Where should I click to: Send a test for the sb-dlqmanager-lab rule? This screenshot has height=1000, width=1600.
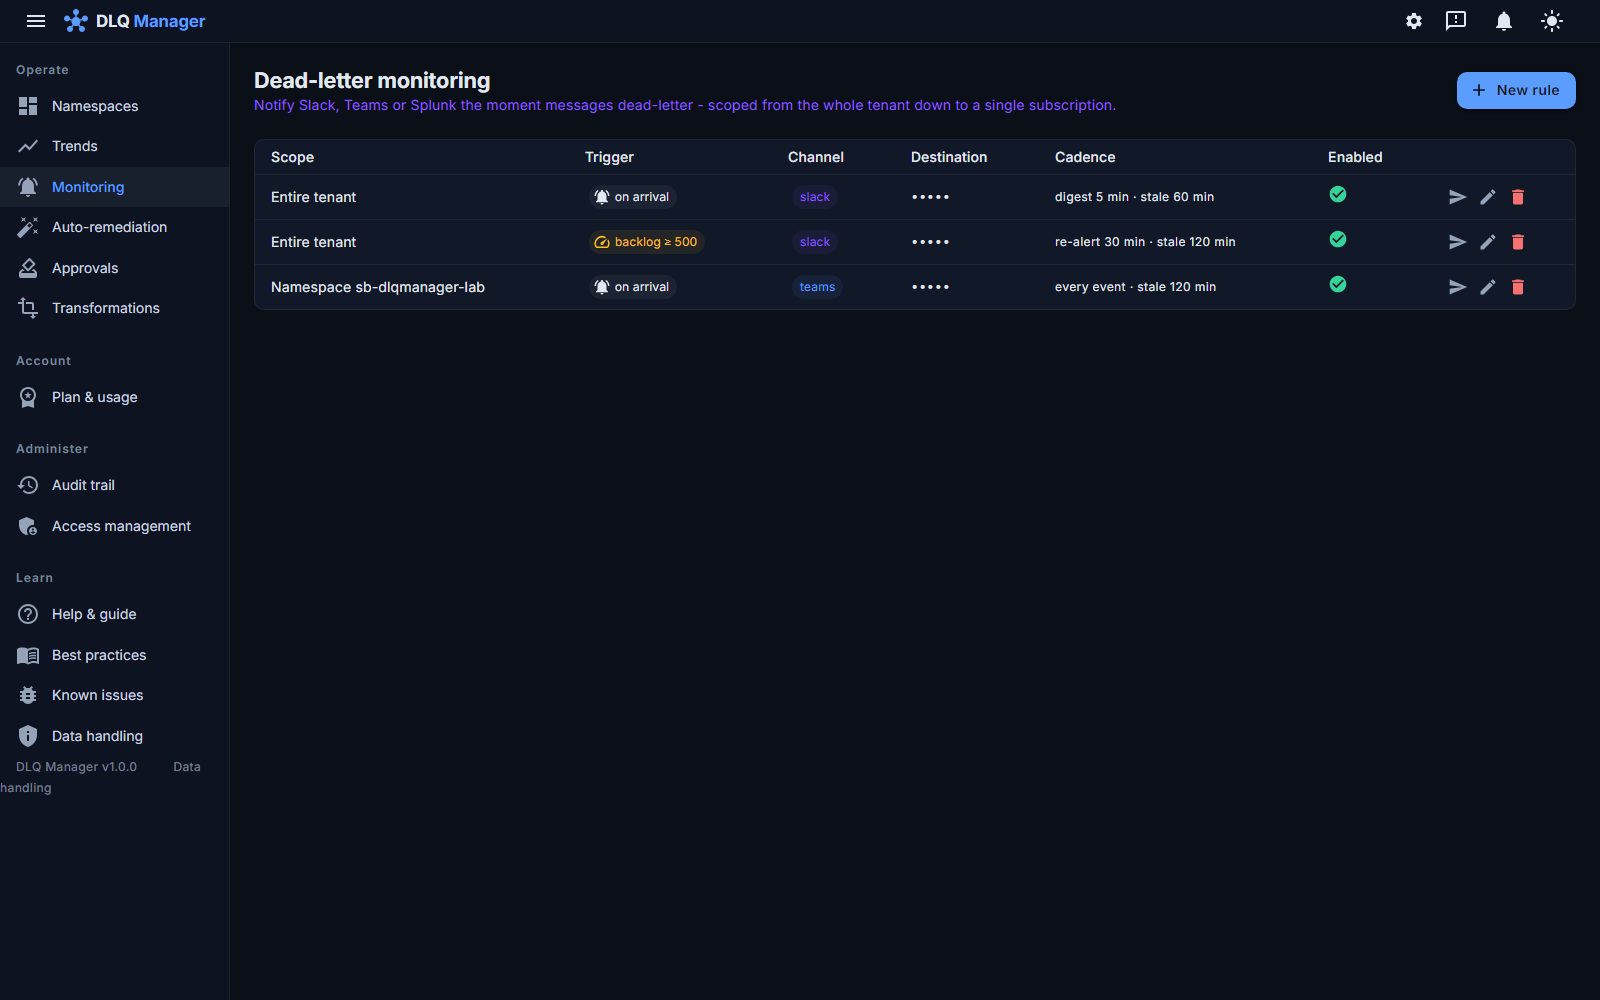(x=1458, y=287)
